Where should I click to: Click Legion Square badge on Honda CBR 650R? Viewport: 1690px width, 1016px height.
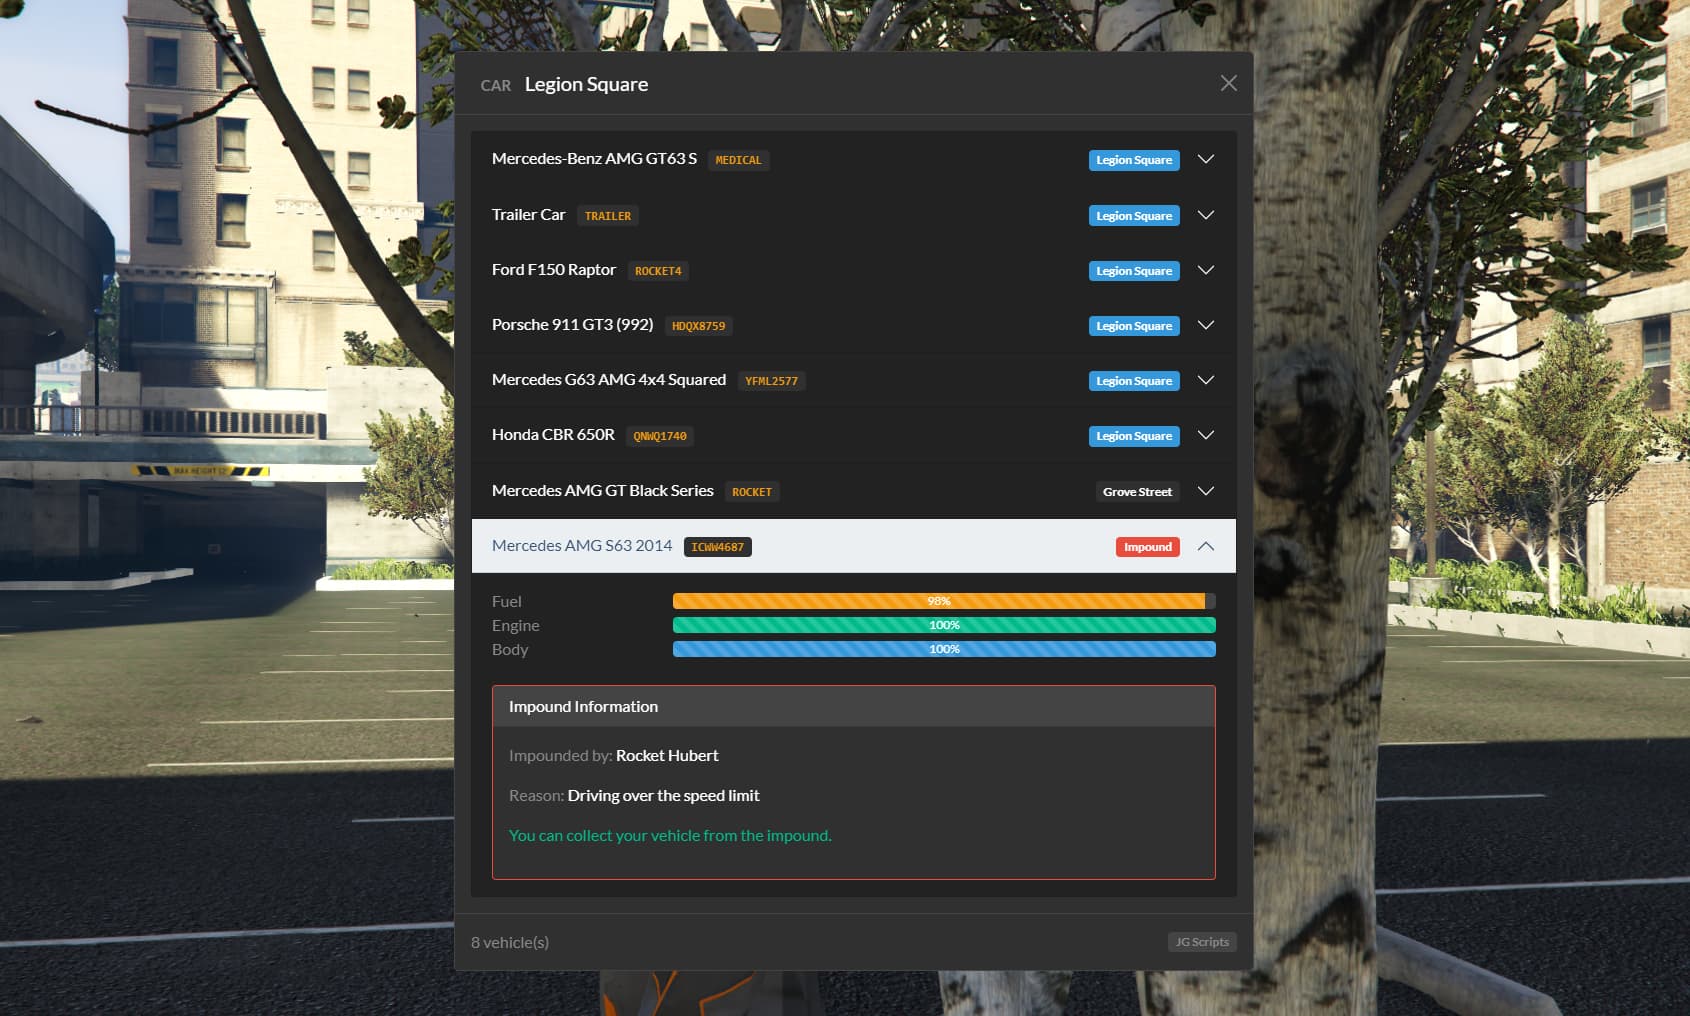pos(1133,435)
